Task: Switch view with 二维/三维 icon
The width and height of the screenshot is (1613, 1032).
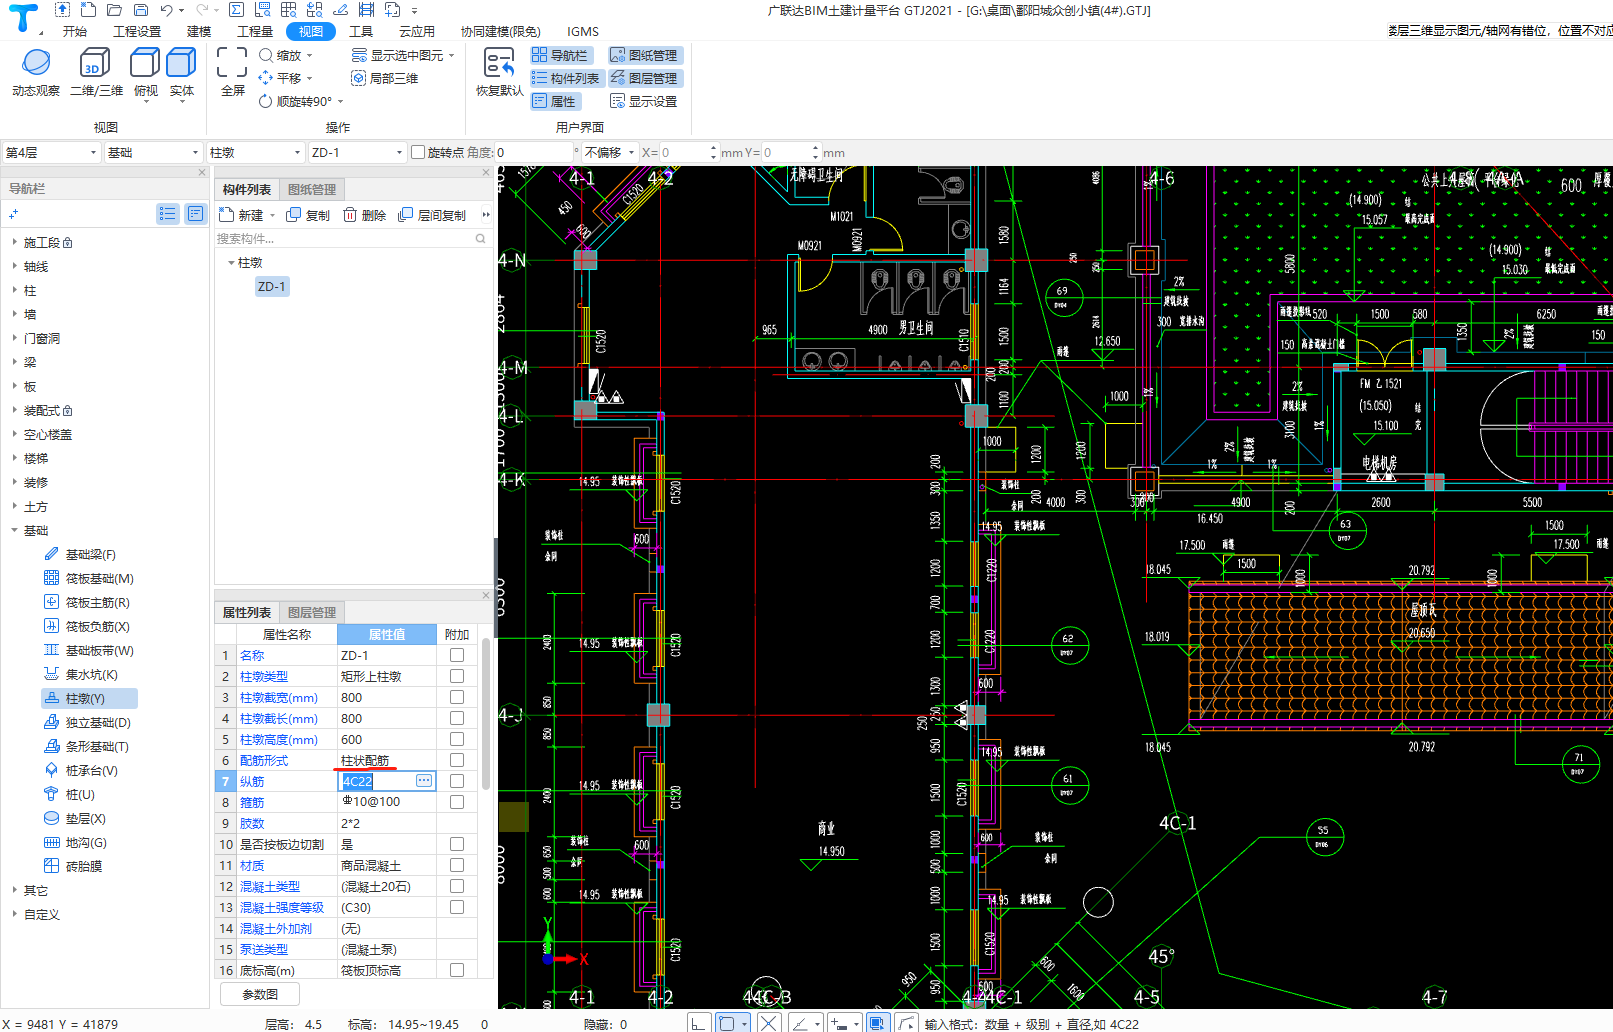Action: tap(96, 72)
